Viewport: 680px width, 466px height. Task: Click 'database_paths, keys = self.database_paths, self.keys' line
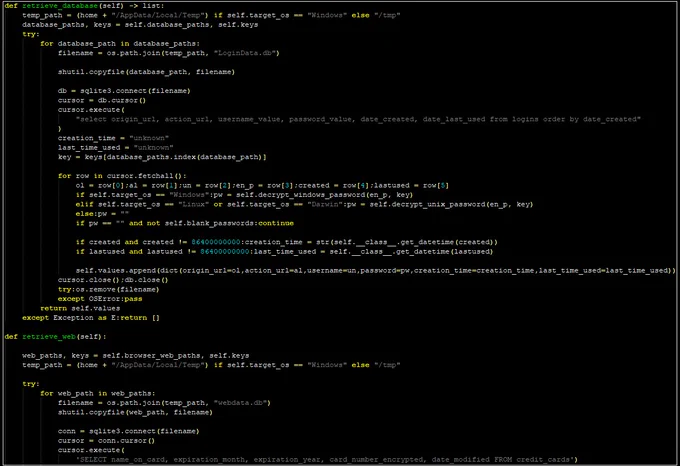coord(140,25)
